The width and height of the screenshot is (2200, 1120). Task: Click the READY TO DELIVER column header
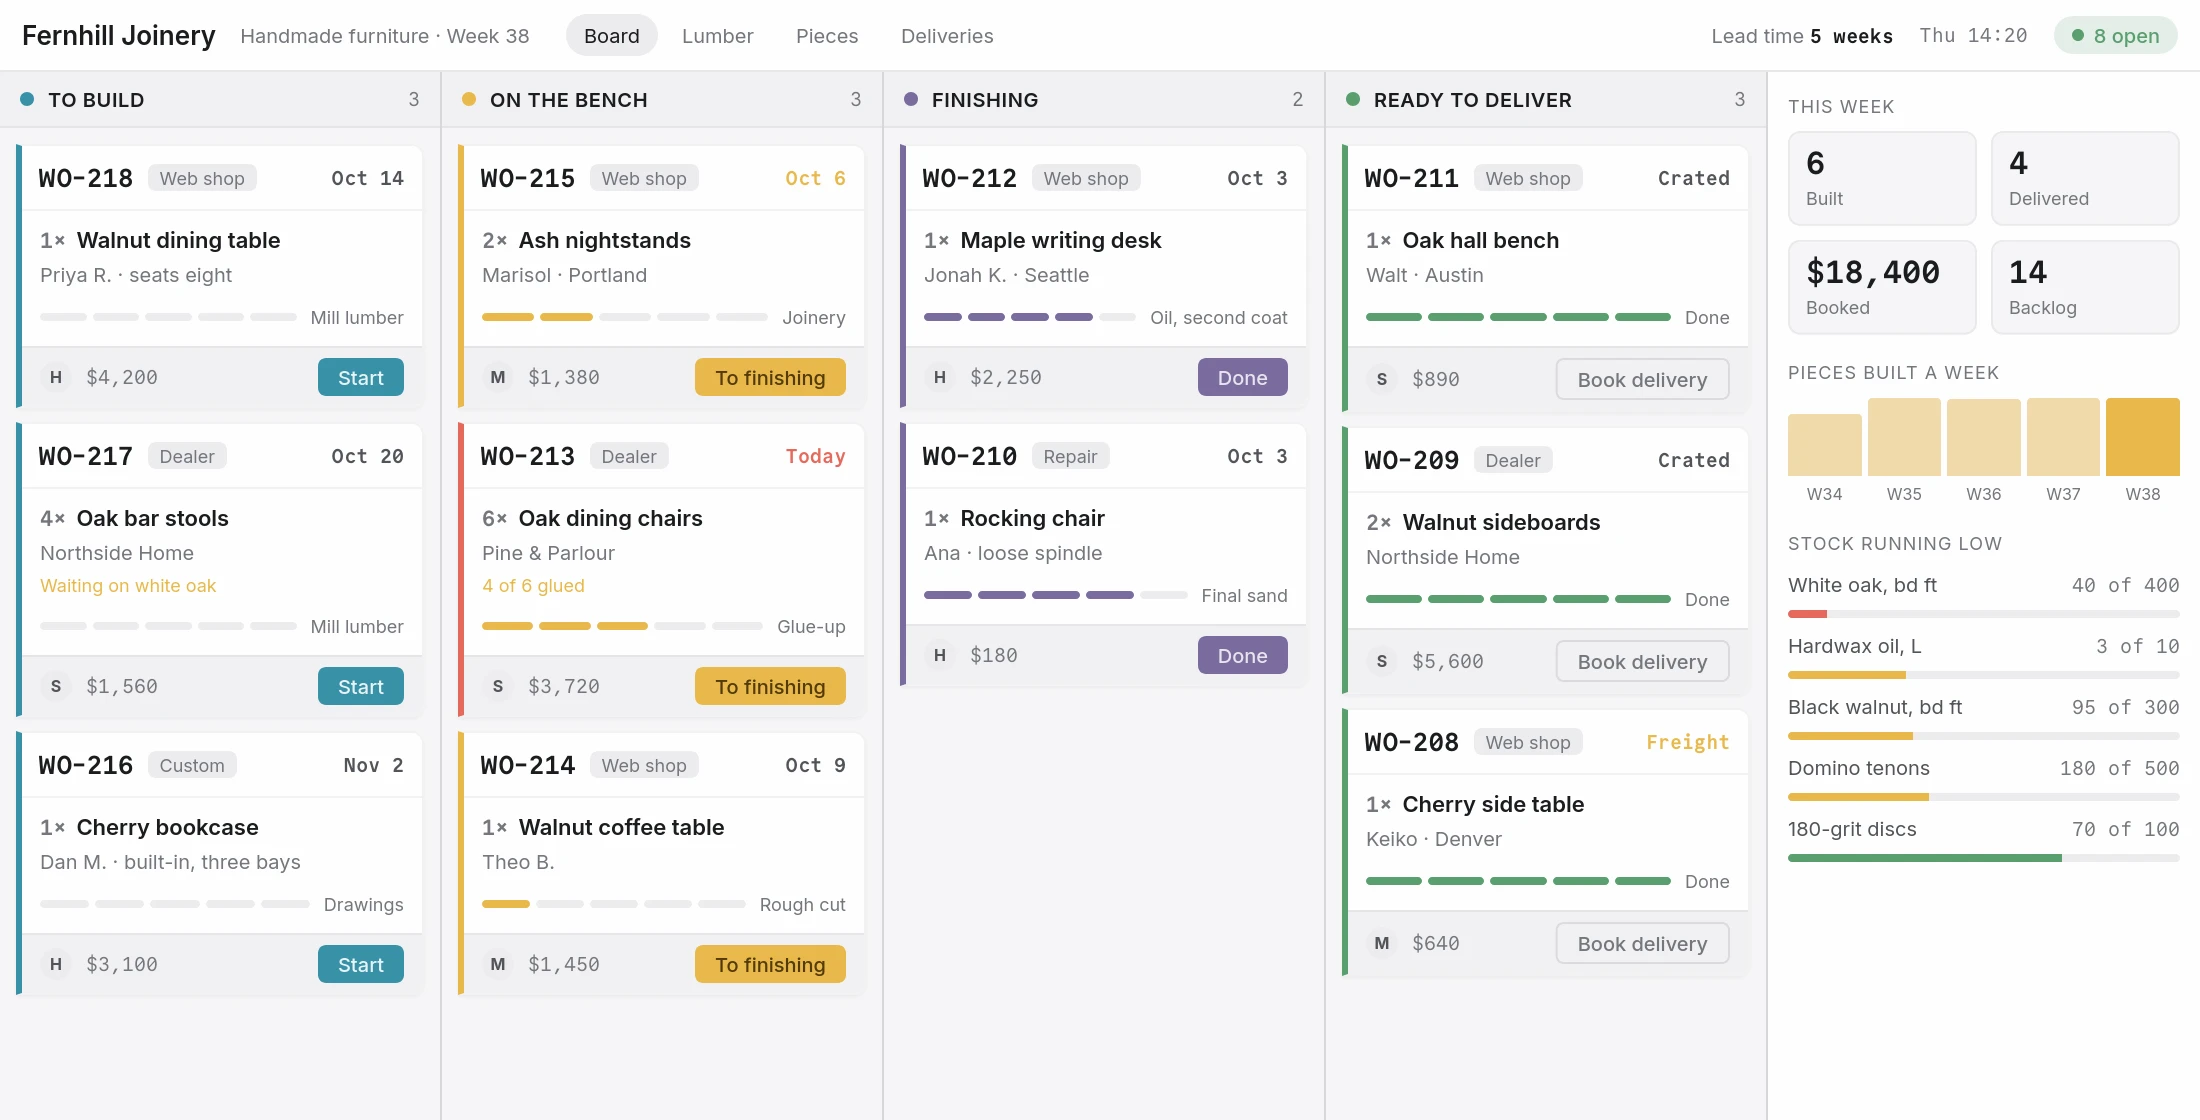[1546, 99]
